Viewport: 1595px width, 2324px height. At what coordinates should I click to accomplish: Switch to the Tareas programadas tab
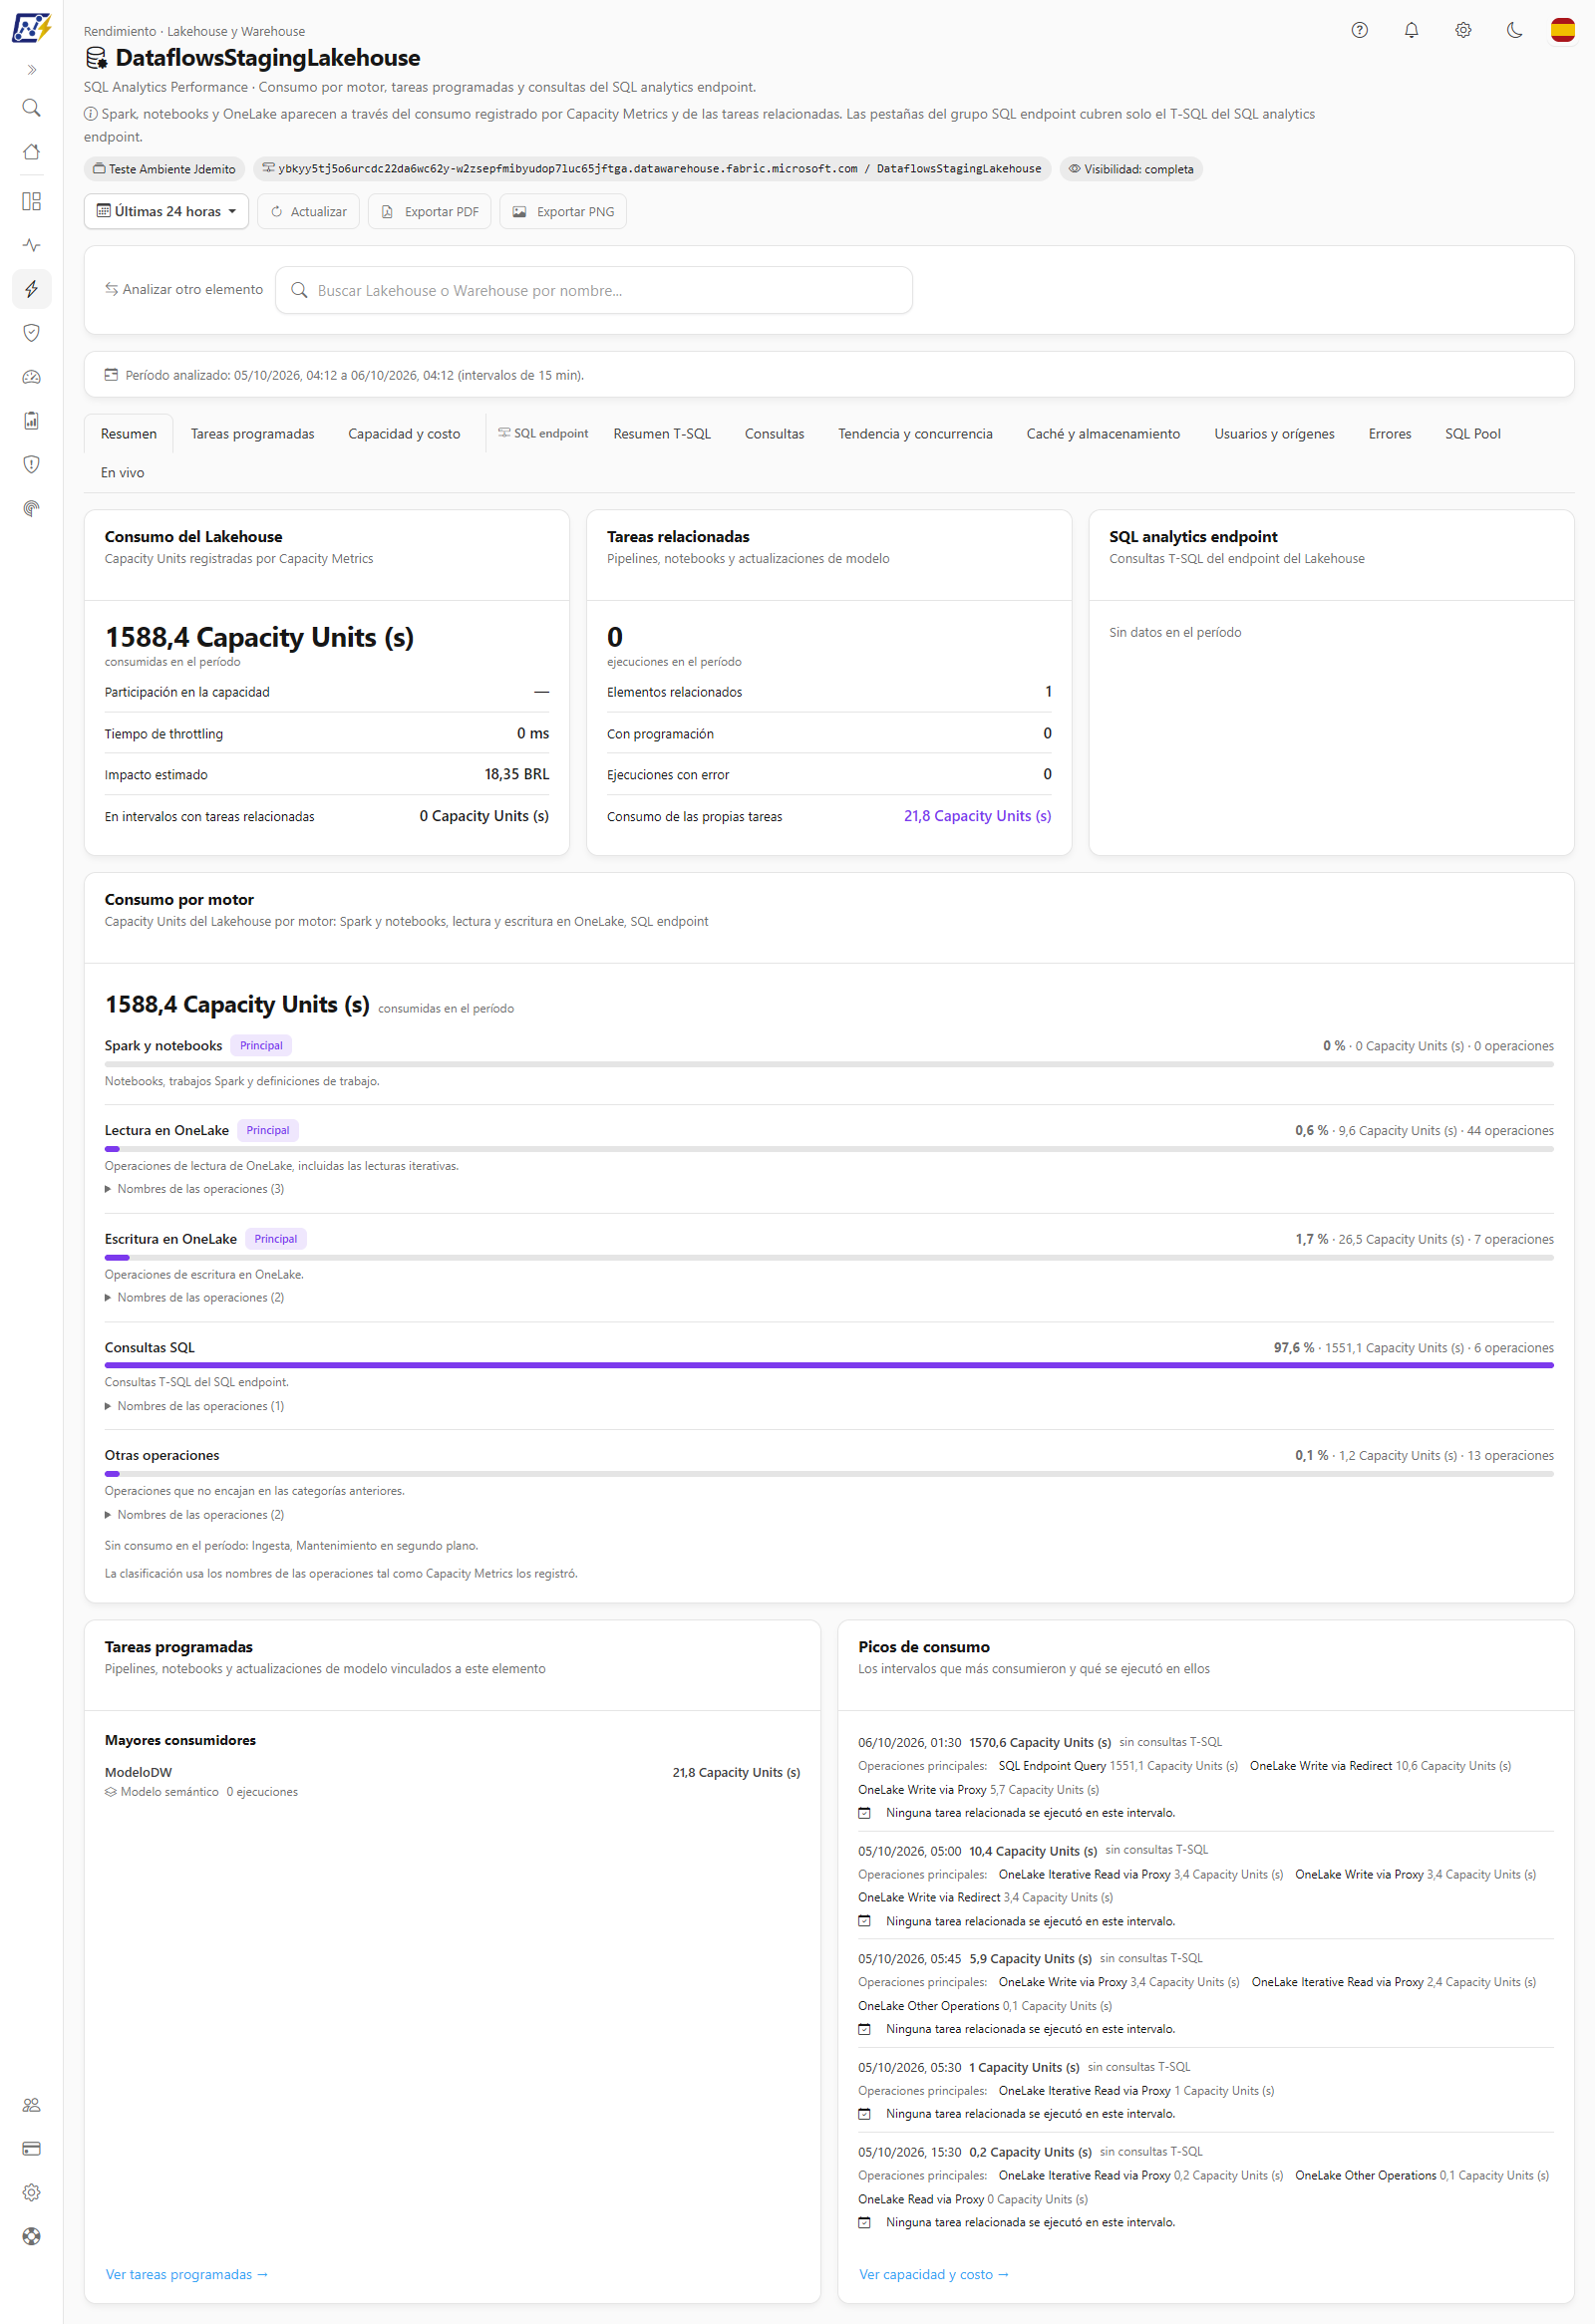point(252,433)
